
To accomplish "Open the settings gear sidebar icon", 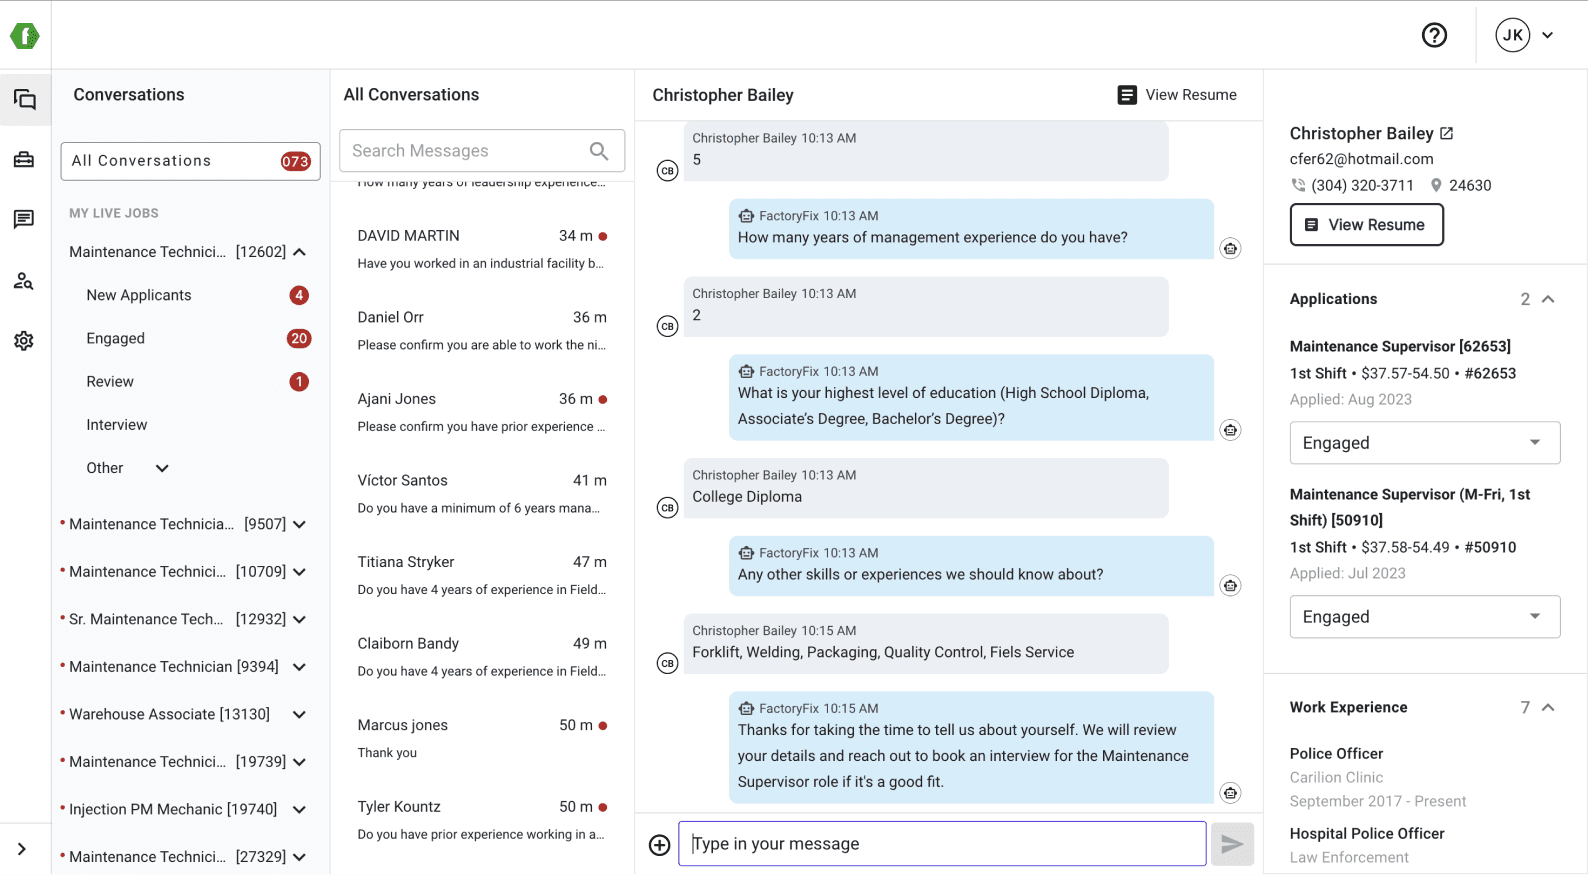I will pyautogui.click(x=24, y=341).
